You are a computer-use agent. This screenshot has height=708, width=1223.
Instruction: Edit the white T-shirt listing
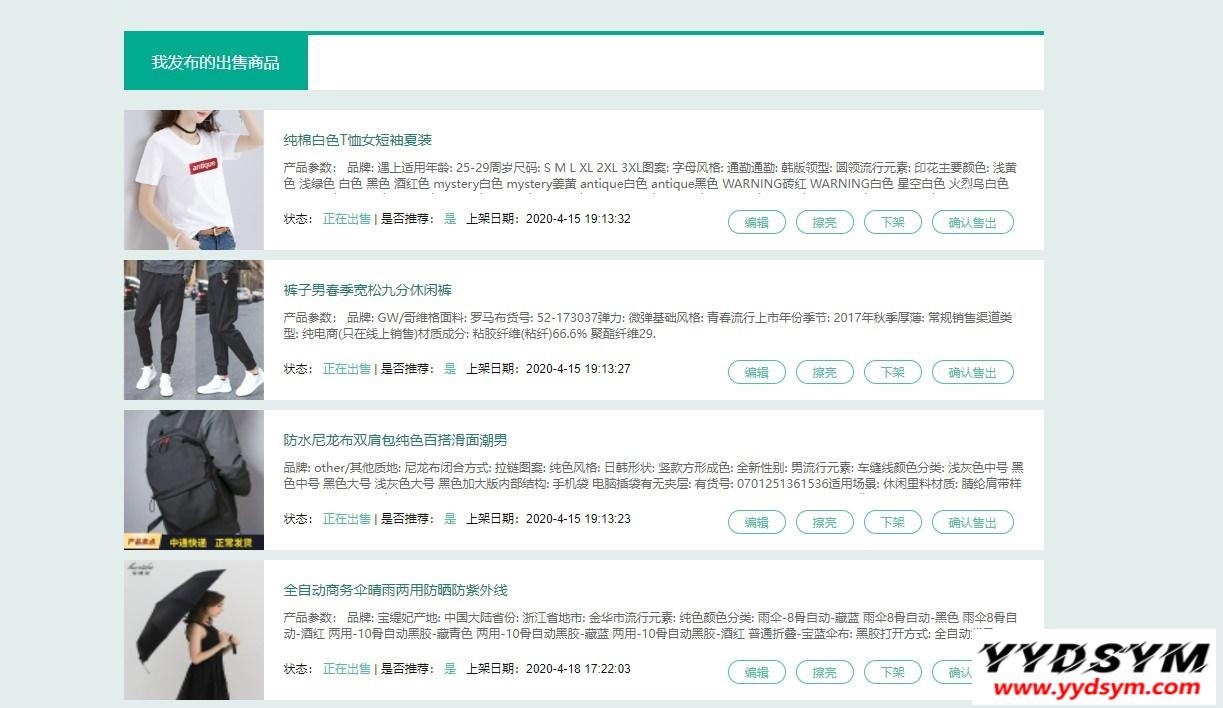click(x=756, y=222)
